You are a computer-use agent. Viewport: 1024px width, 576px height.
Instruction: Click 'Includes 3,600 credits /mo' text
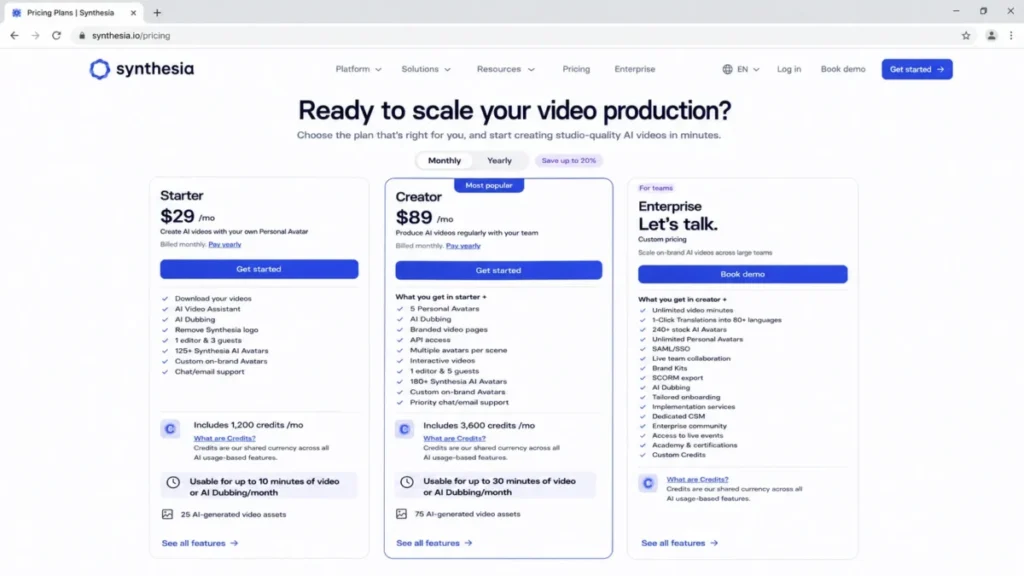click(479, 425)
